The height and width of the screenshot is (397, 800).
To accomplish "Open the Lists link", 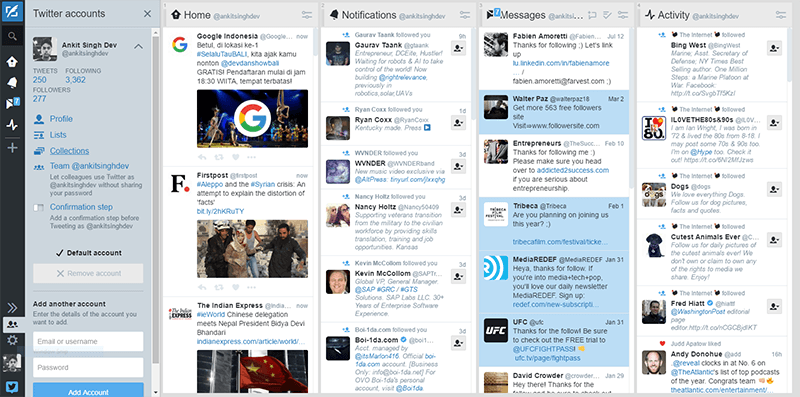I will pyautogui.click(x=58, y=135).
